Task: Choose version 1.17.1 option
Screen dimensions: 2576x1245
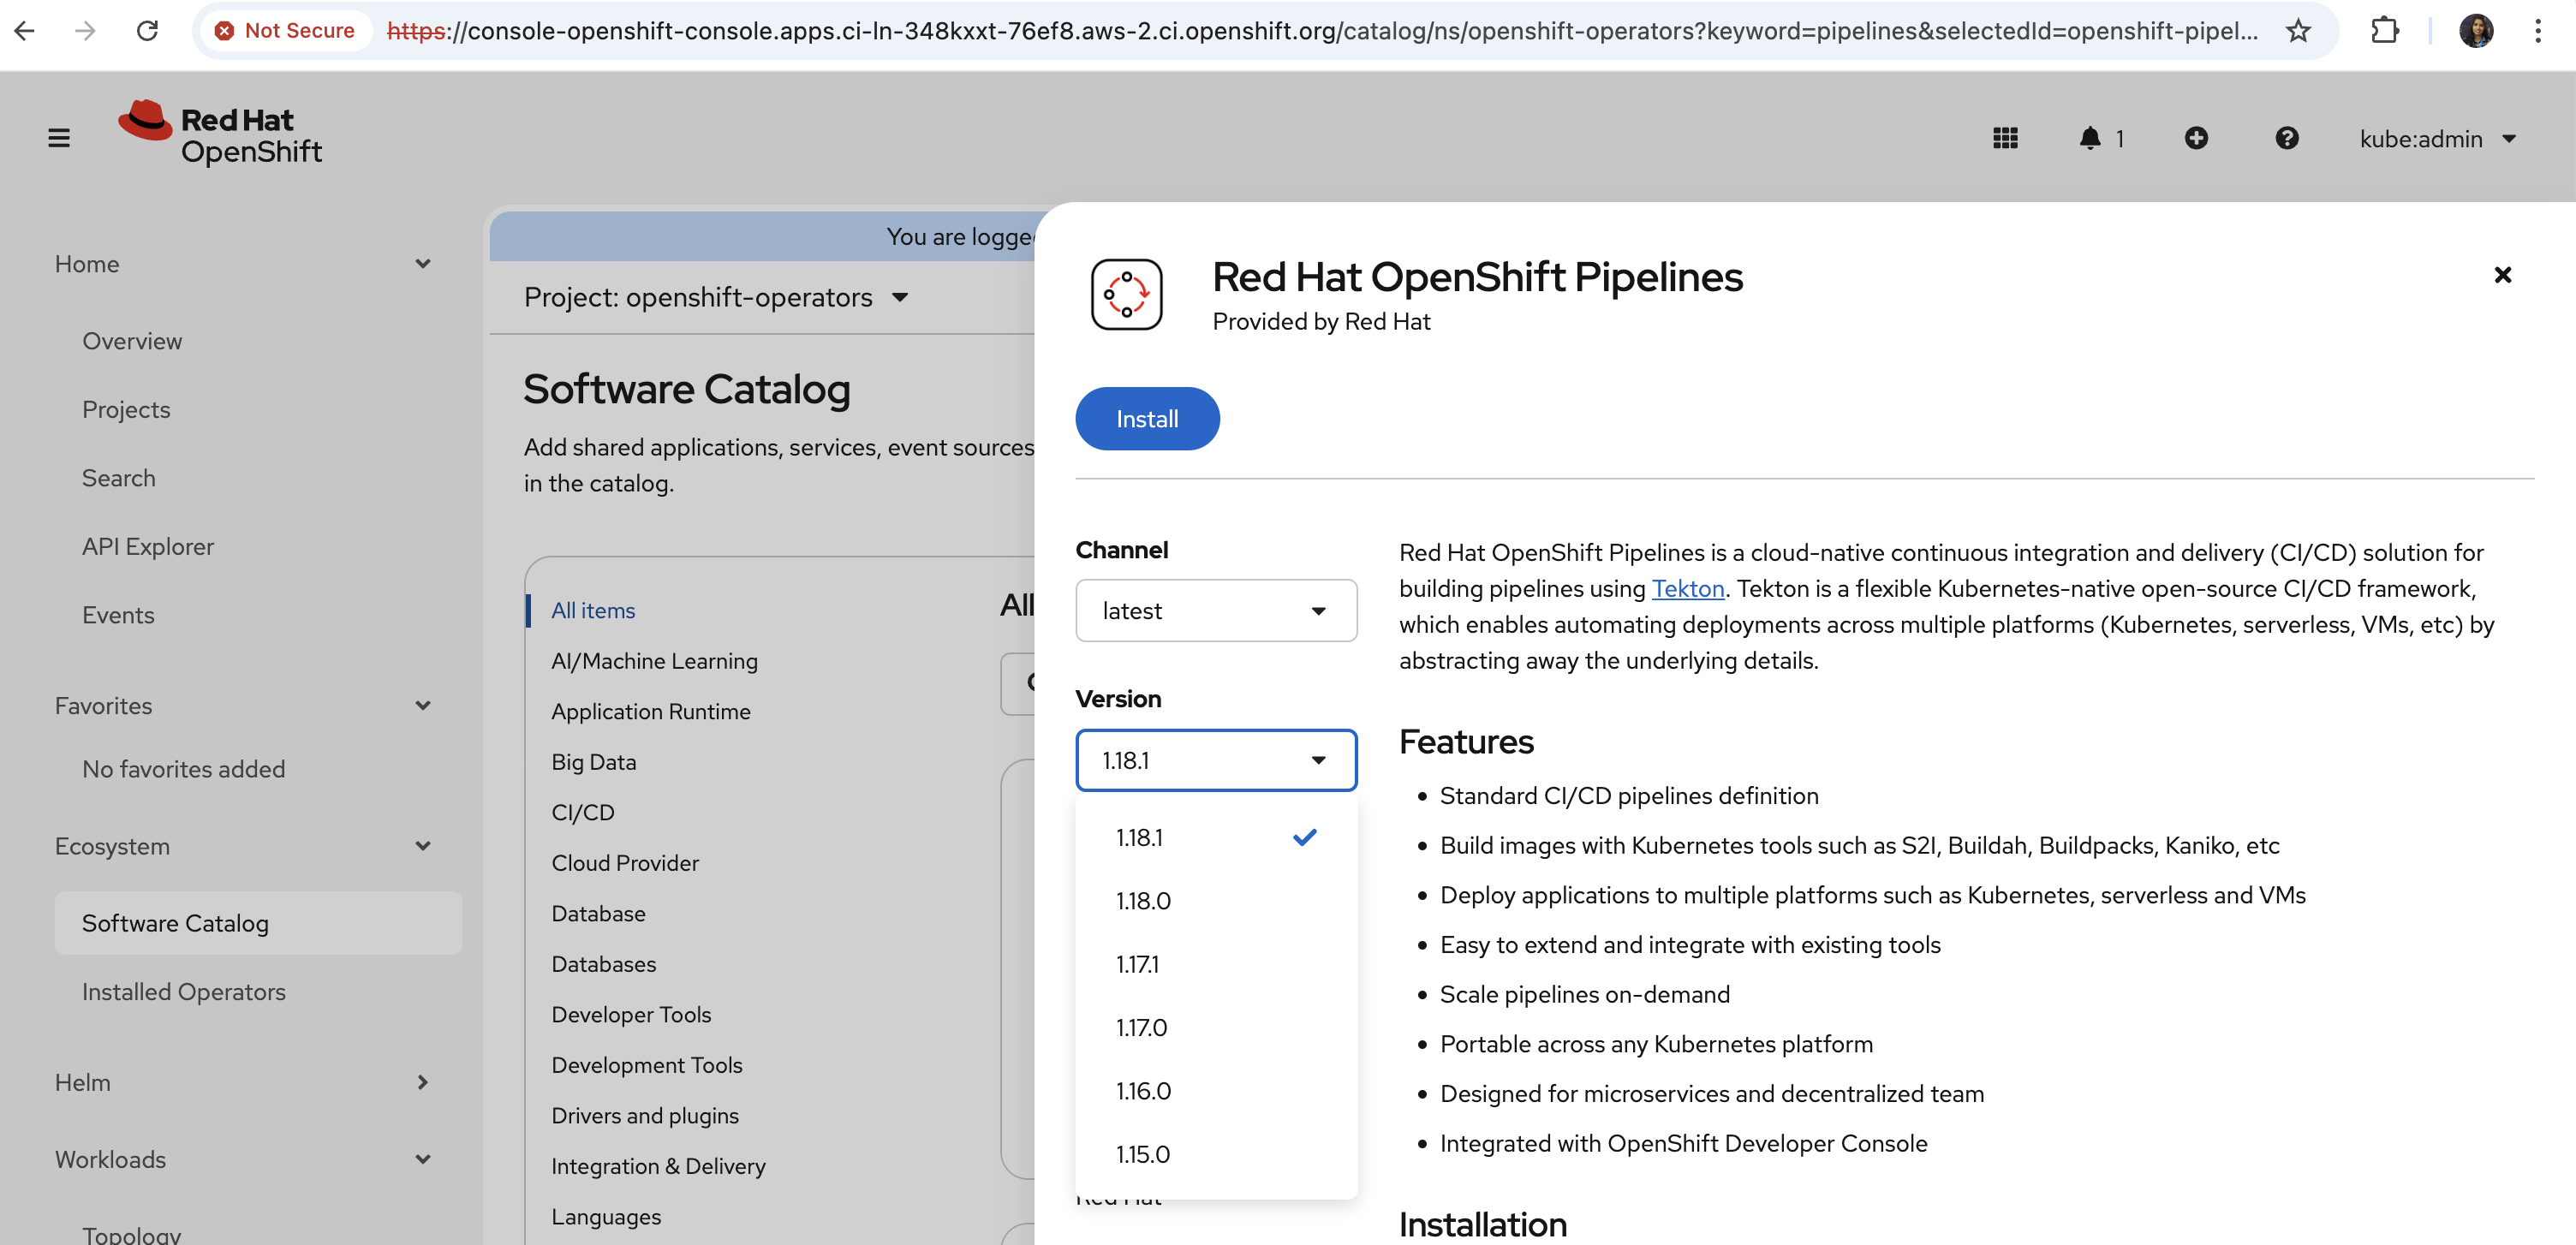Action: coord(1137,964)
